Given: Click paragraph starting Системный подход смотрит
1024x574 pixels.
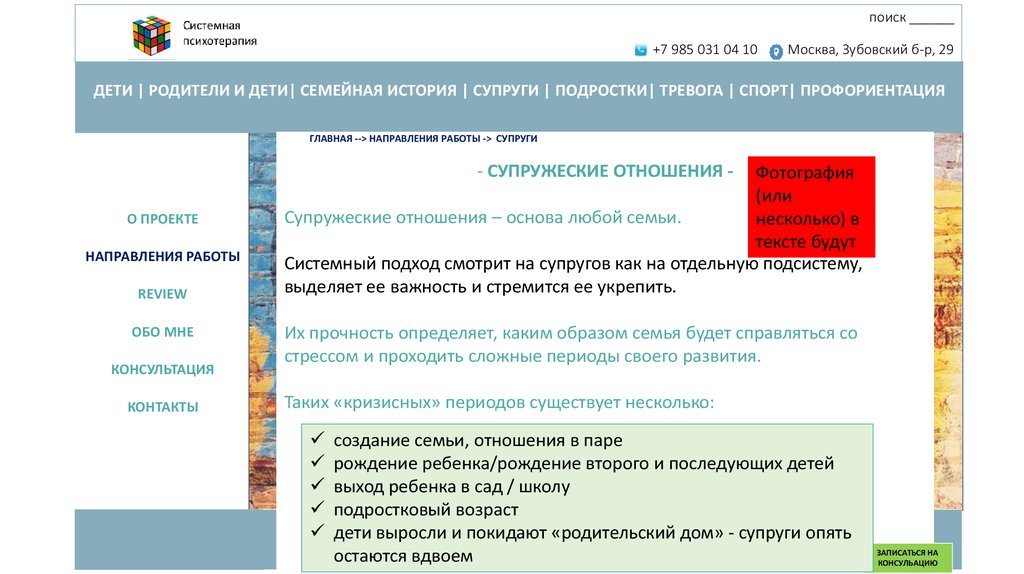Looking at the screenshot, I should (x=573, y=276).
